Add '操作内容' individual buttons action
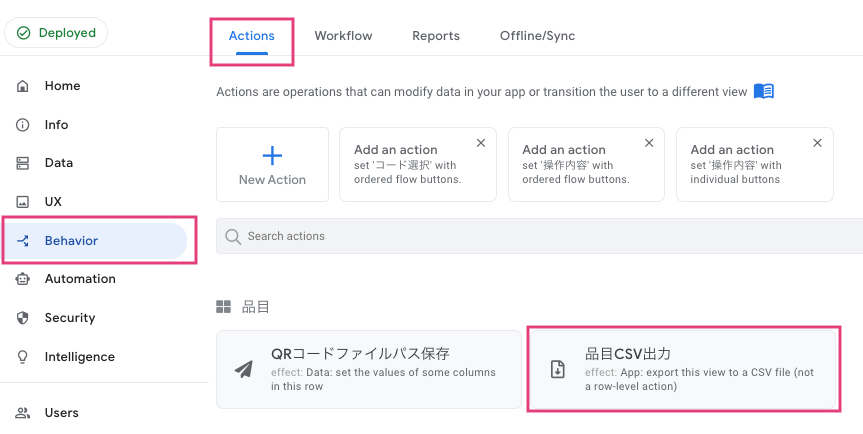Screen dimensions: 863x434 pyautogui.click(x=755, y=164)
